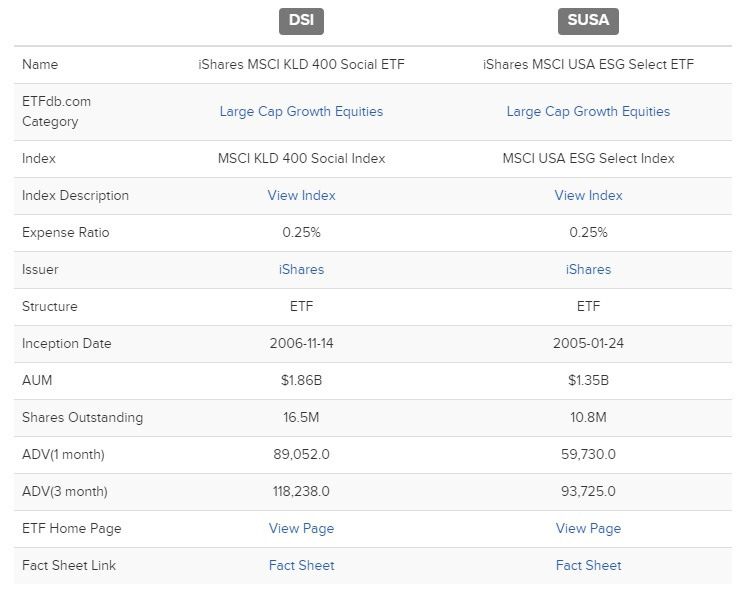
Task: Open the SUSA Fact Sheet
Action: pos(588,565)
